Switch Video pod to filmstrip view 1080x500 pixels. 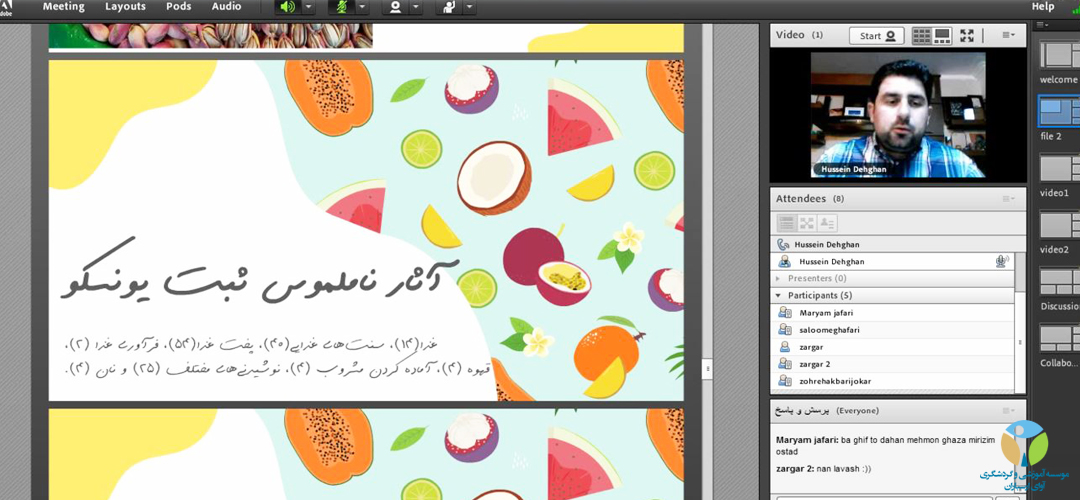(x=942, y=36)
